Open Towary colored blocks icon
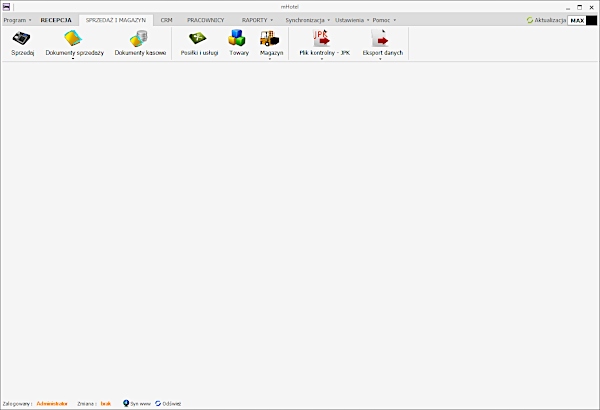Image resolution: width=600 pixels, height=410 pixels. 237,38
